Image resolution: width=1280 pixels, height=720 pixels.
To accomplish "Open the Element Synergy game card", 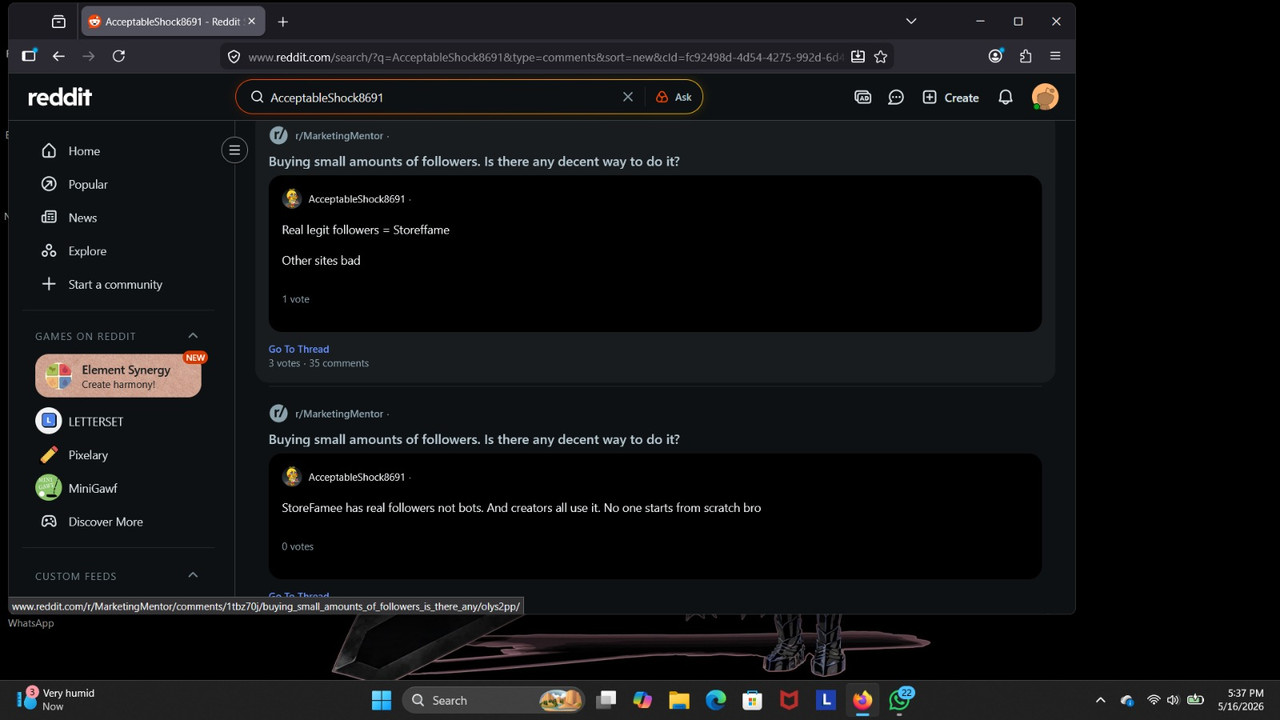I will (x=118, y=376).
